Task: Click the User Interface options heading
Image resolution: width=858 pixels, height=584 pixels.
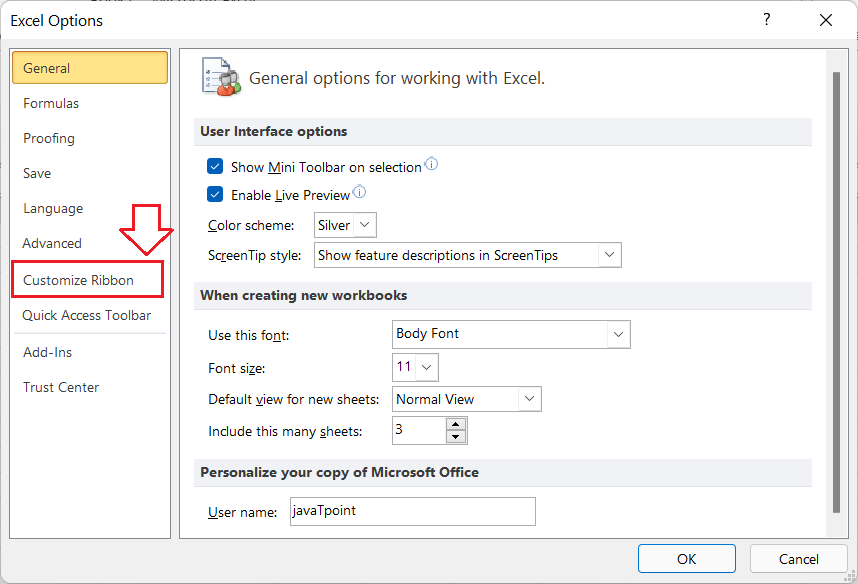Action: tap(274, 131)
